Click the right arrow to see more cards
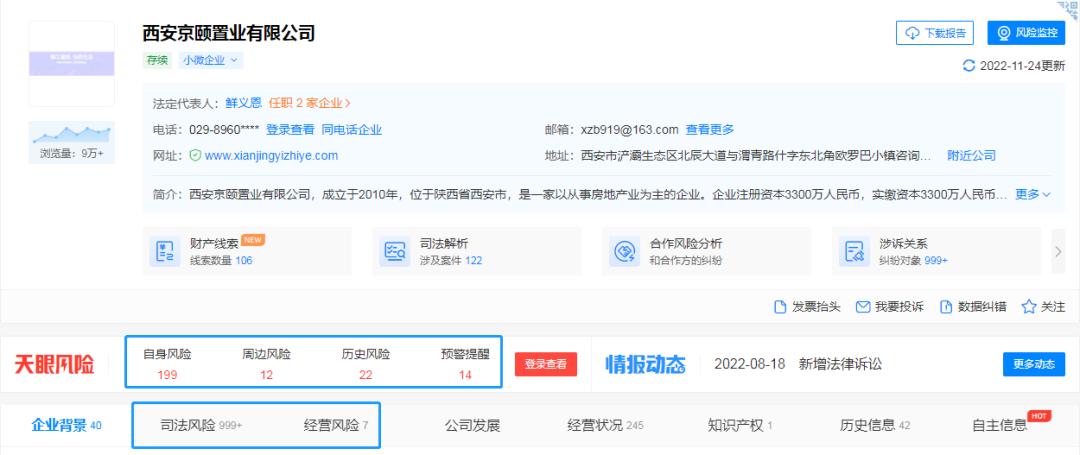The width and height of the screenshot is (1080, 455). tap(1059, 251)
